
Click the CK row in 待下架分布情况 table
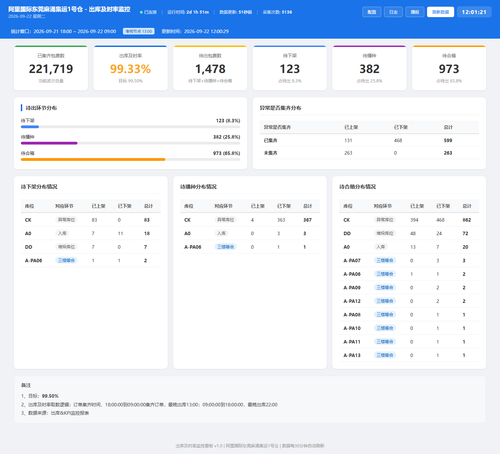tap(91, 220)
